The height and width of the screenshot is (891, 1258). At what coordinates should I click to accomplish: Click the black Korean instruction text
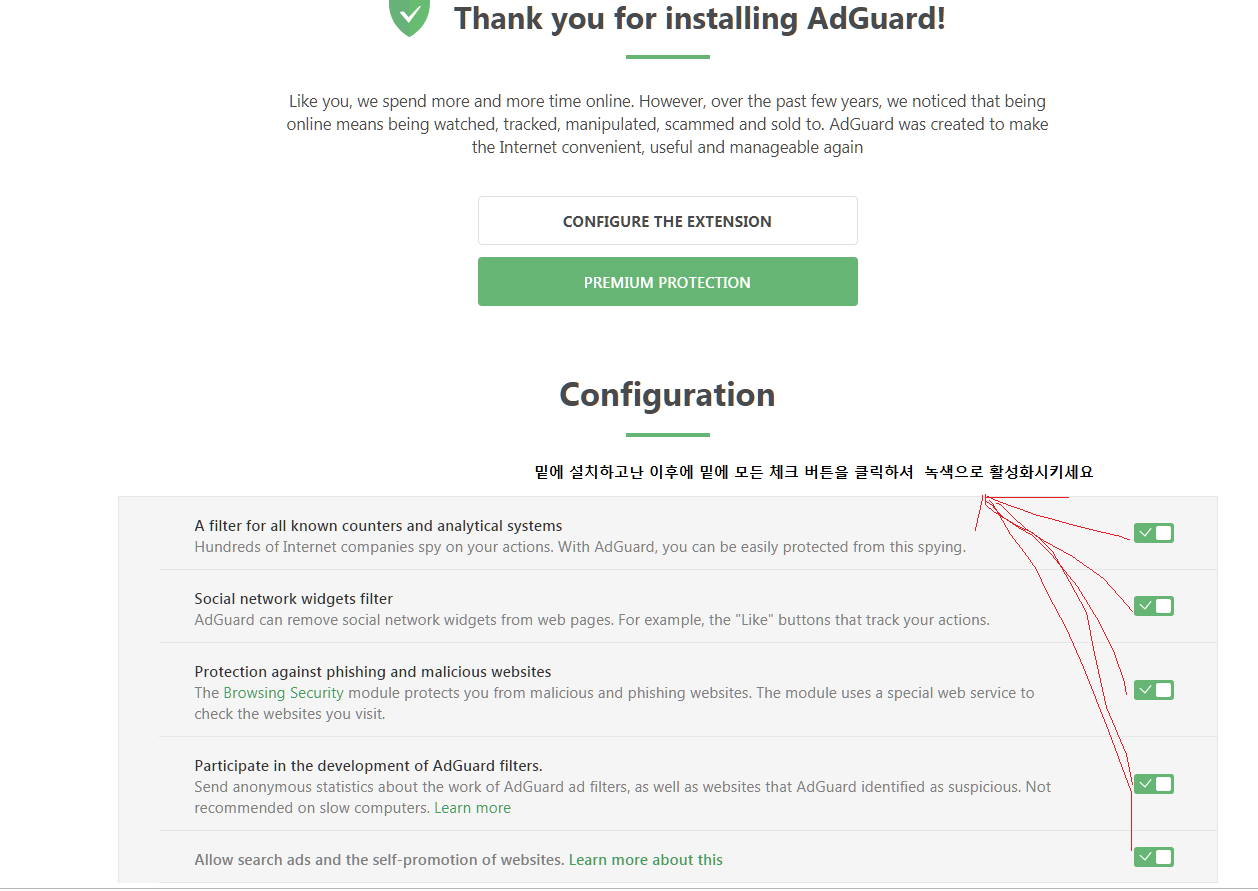(814, 472)
